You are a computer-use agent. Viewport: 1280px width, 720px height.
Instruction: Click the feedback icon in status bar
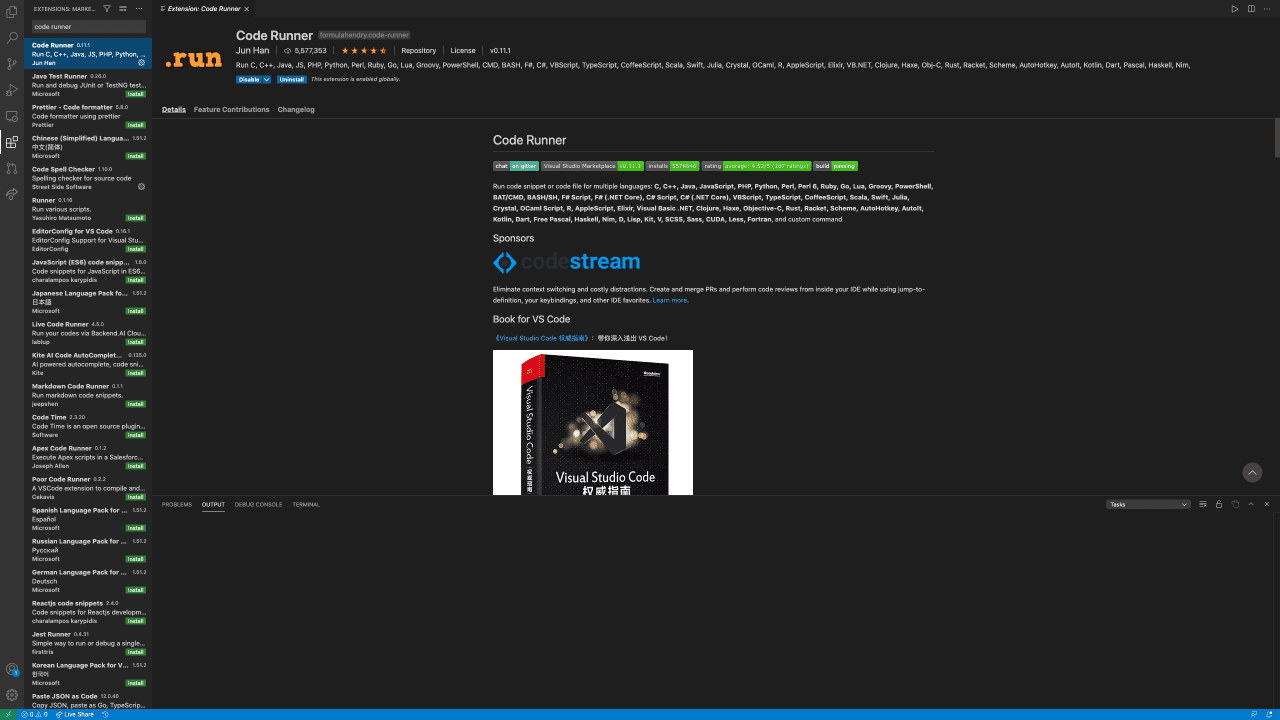coord(1254,714)
